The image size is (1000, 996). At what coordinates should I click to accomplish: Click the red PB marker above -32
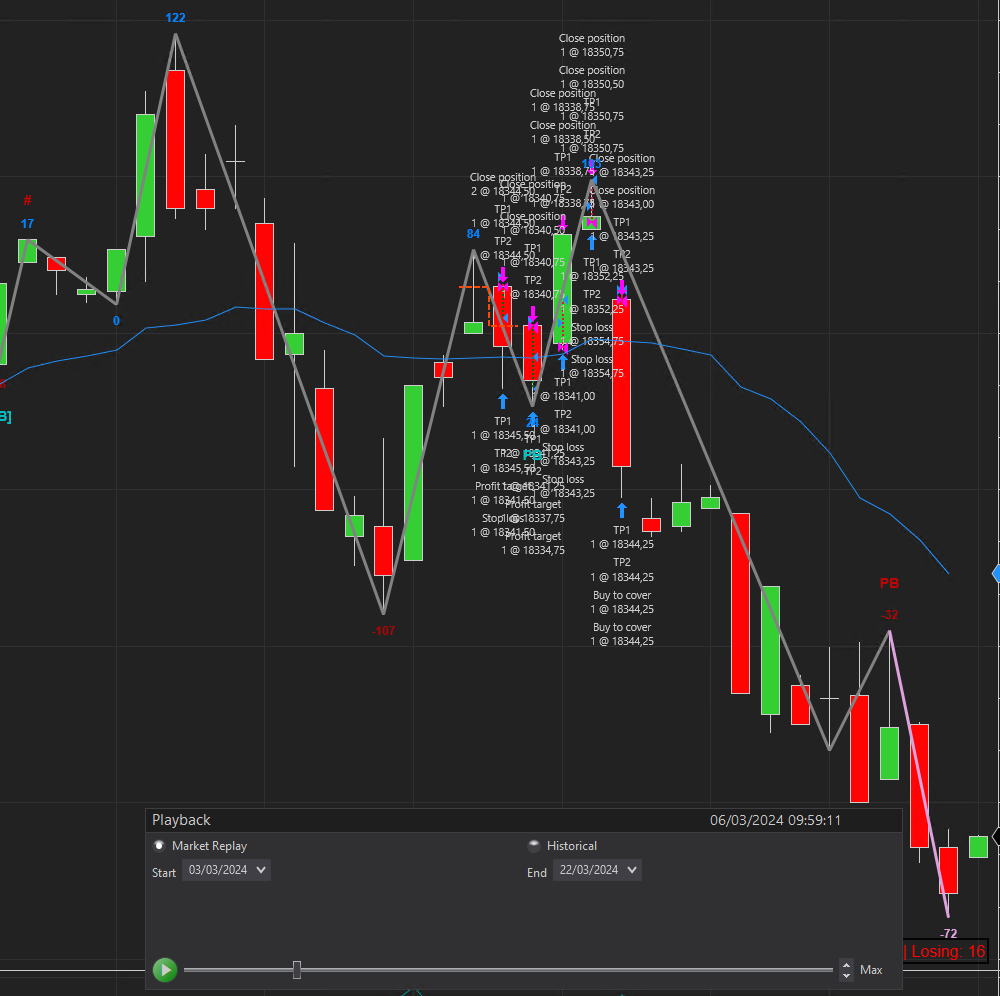pyautogui.click(x=889, y=583)
